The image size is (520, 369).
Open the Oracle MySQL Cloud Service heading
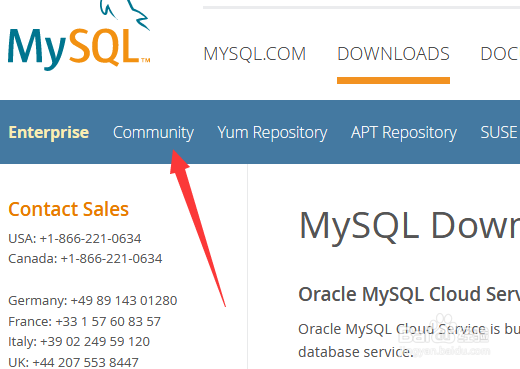pyautogui.click(x=409, y=295)
